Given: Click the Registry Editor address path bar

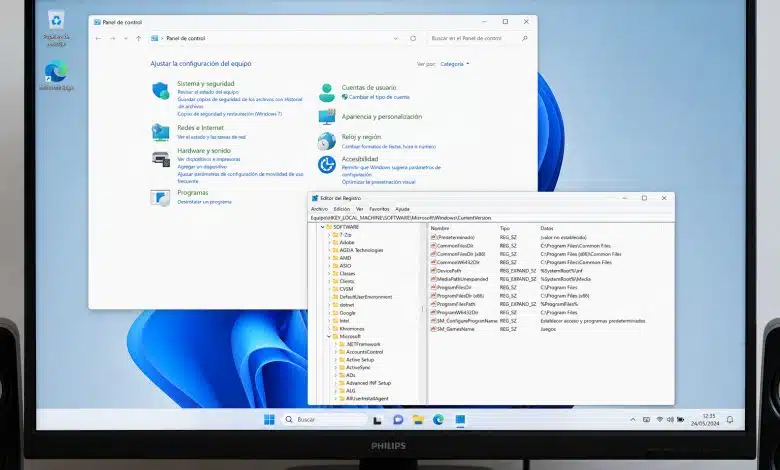Looking at the screenshot, I should tap(491, 218).
